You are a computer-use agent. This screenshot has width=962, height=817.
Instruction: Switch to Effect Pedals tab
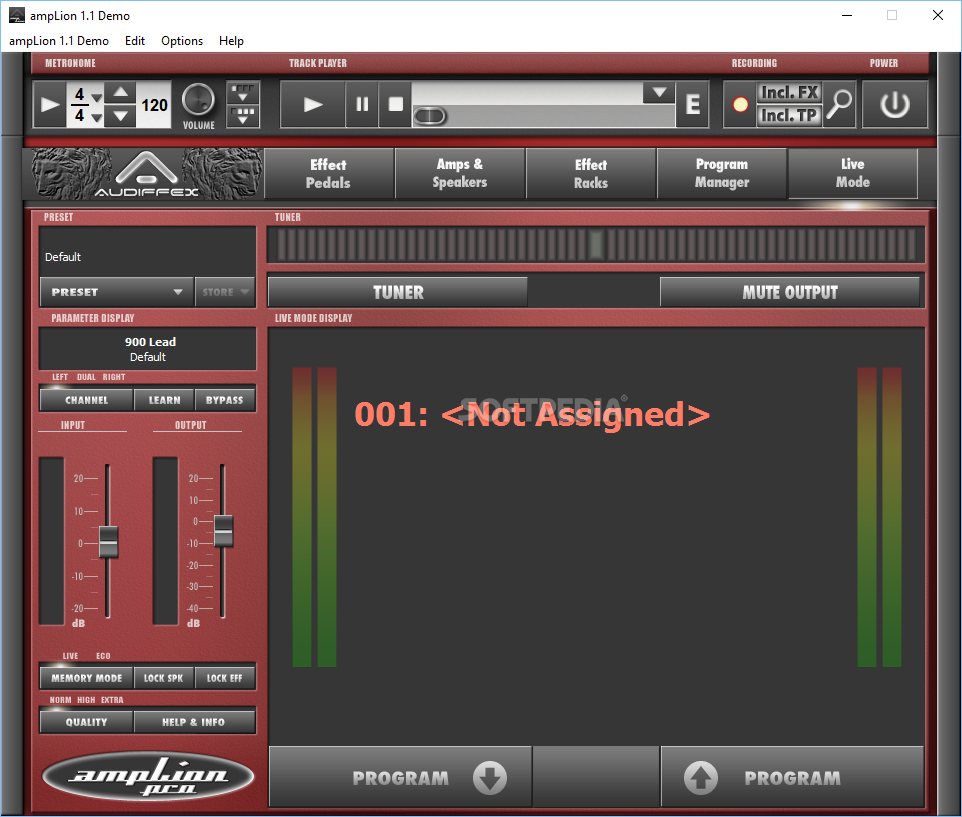[x=328, y=174]
